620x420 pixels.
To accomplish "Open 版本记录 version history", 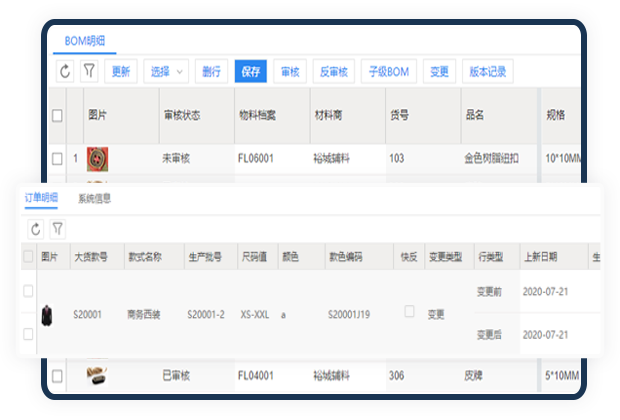I will pyautogui.click(x=488, y=72).
